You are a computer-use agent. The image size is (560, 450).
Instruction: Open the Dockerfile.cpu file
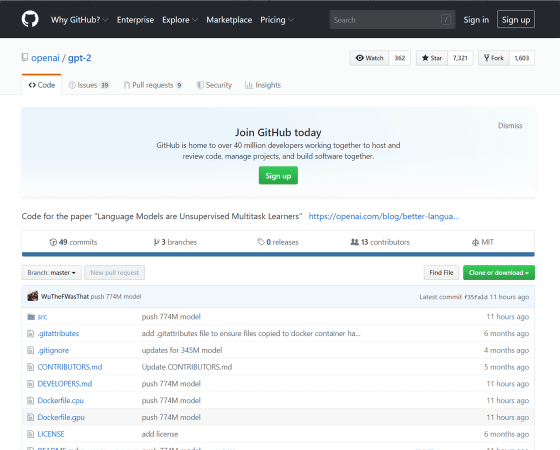61,401
